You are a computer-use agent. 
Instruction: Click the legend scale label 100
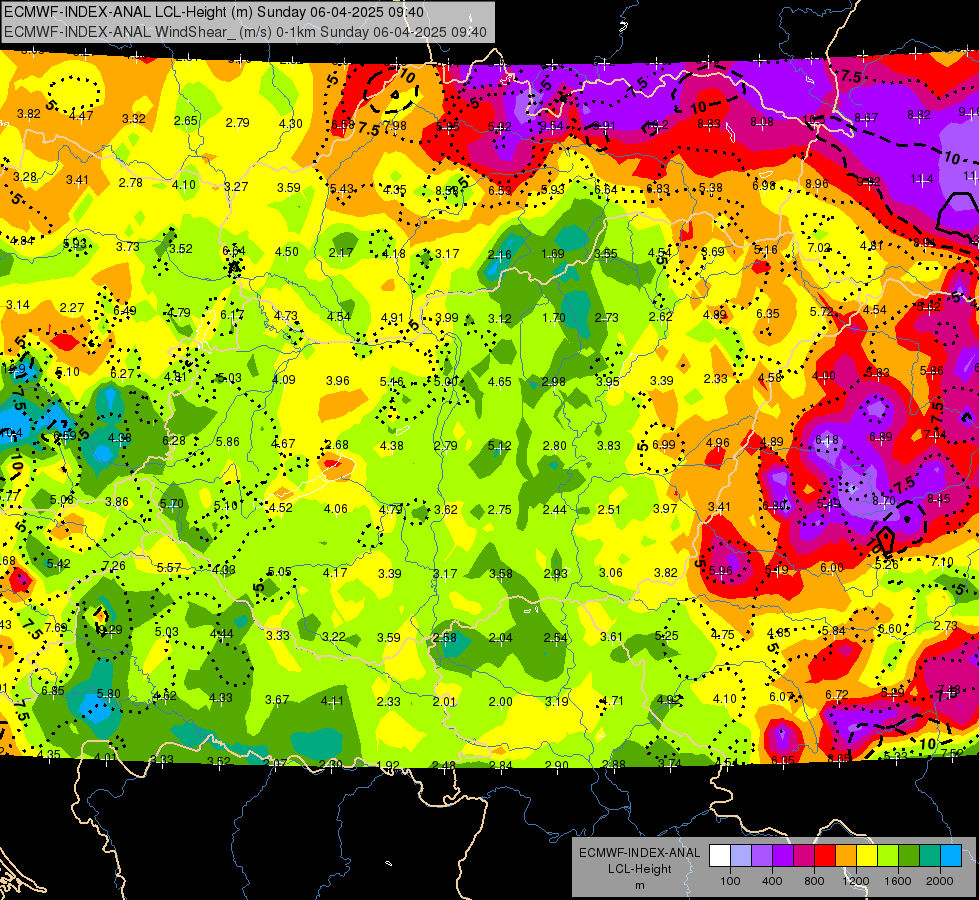(x=730, y=881)
